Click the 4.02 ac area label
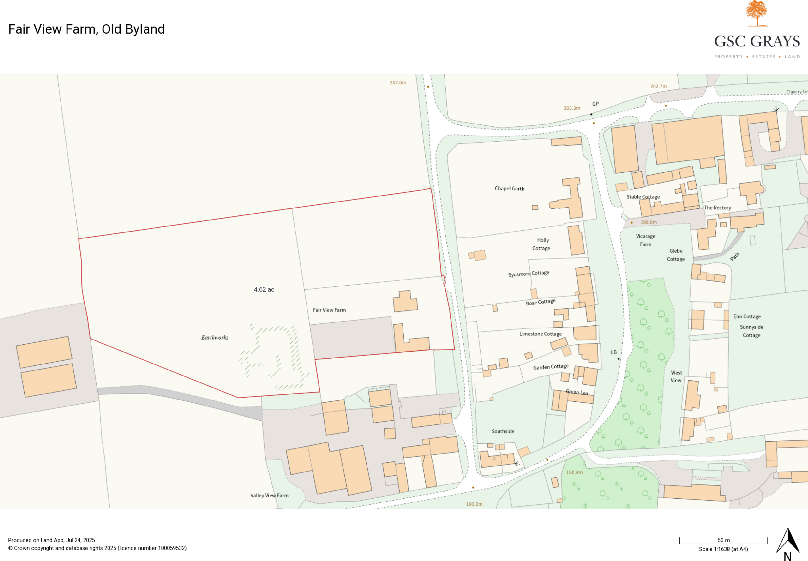Image resolution: width=808 pixels, height=561 pixels. pos(264,290)
